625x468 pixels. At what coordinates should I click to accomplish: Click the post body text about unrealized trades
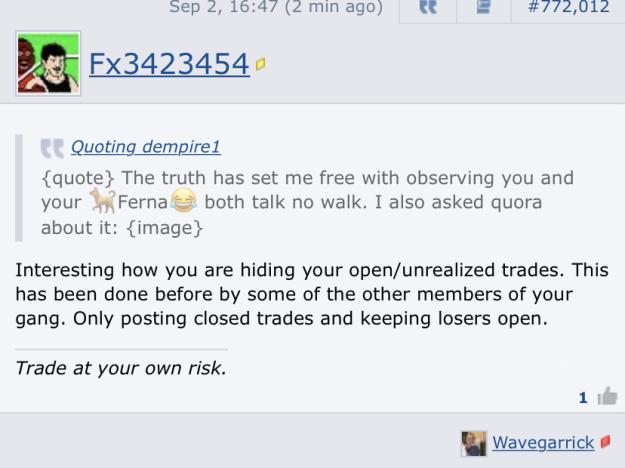(x=312, y=294)
